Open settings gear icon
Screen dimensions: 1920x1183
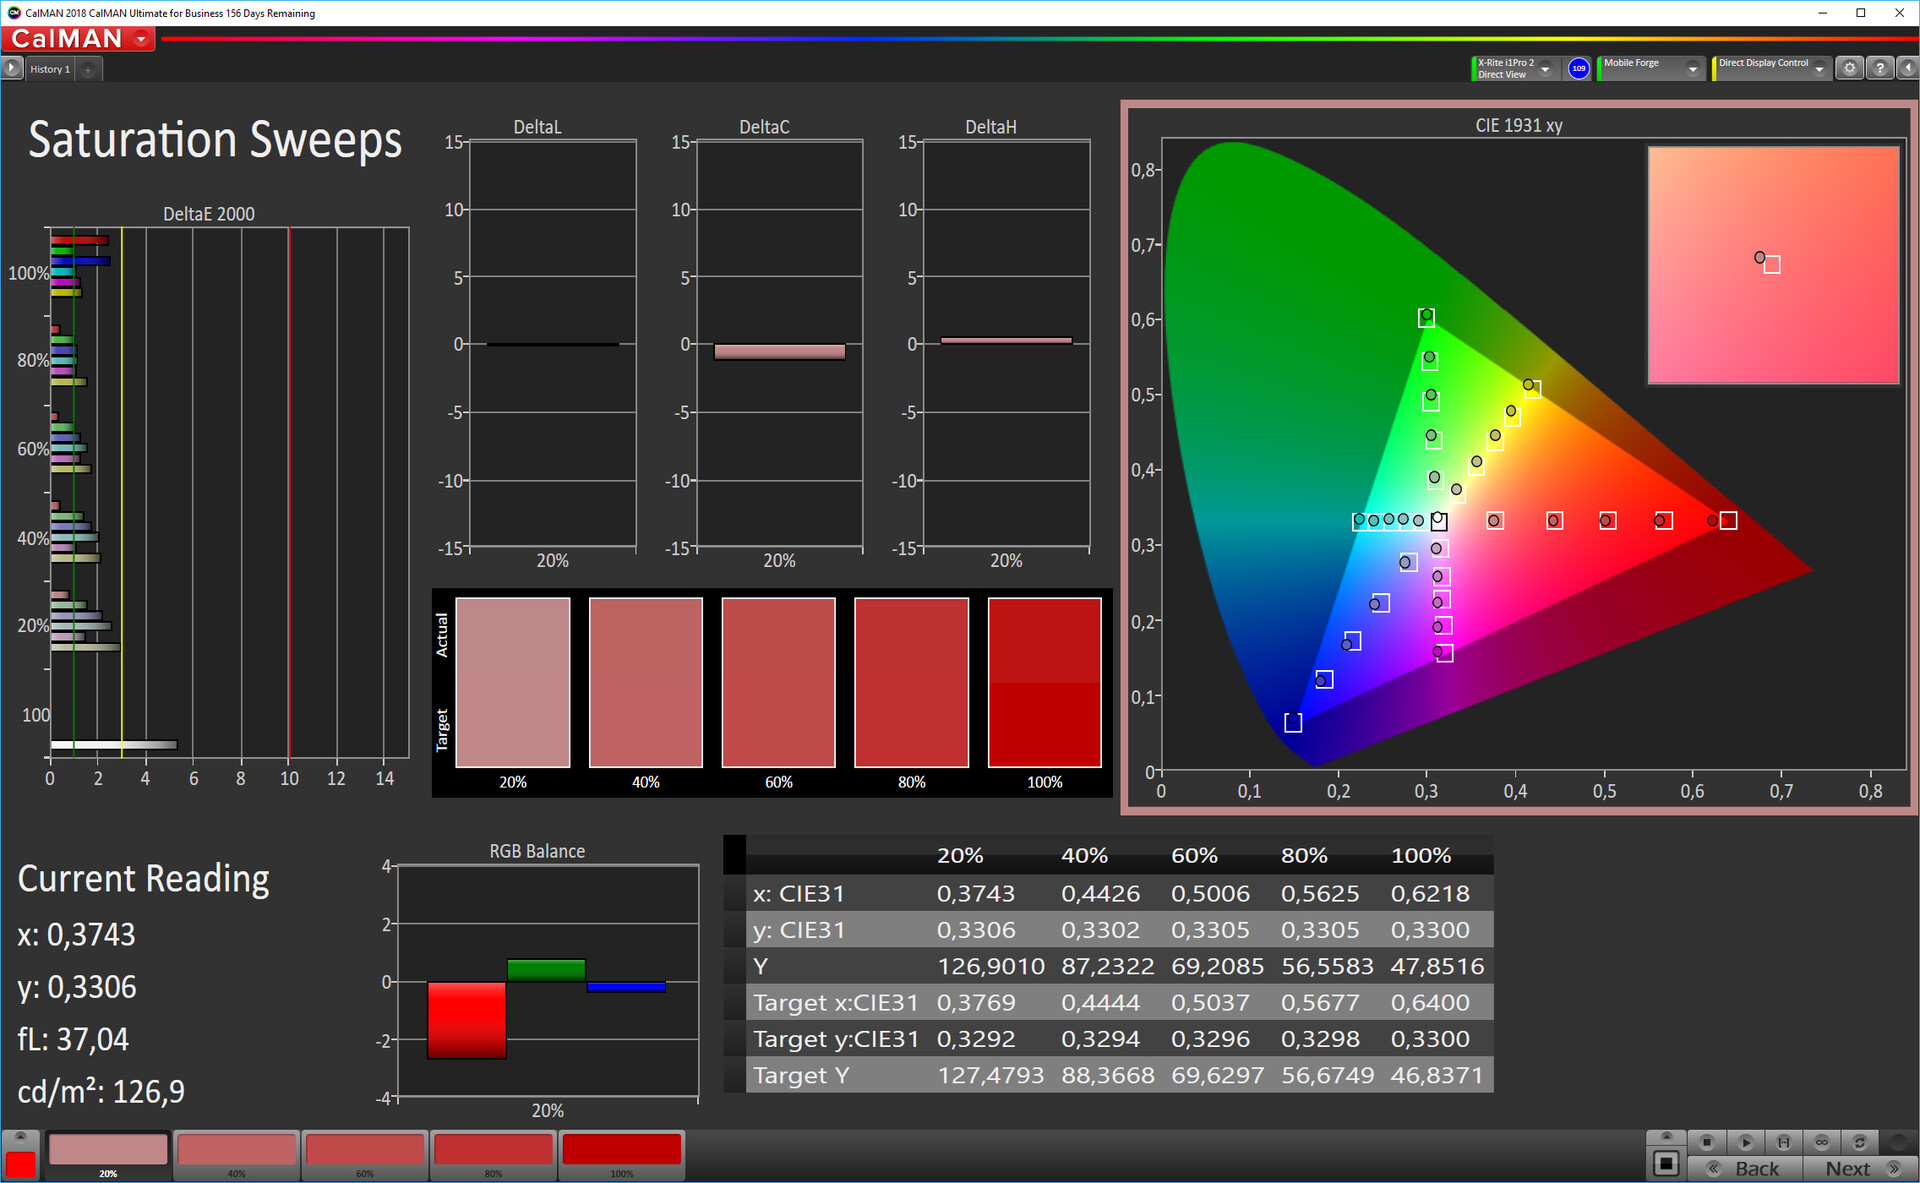coord(1849,68)
